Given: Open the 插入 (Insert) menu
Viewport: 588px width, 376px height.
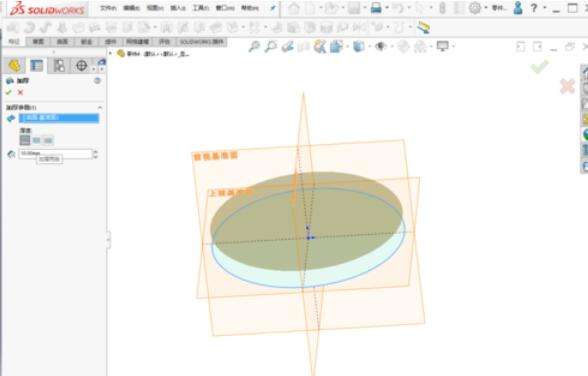Looking at the screenshot, I should click(178, 8).
